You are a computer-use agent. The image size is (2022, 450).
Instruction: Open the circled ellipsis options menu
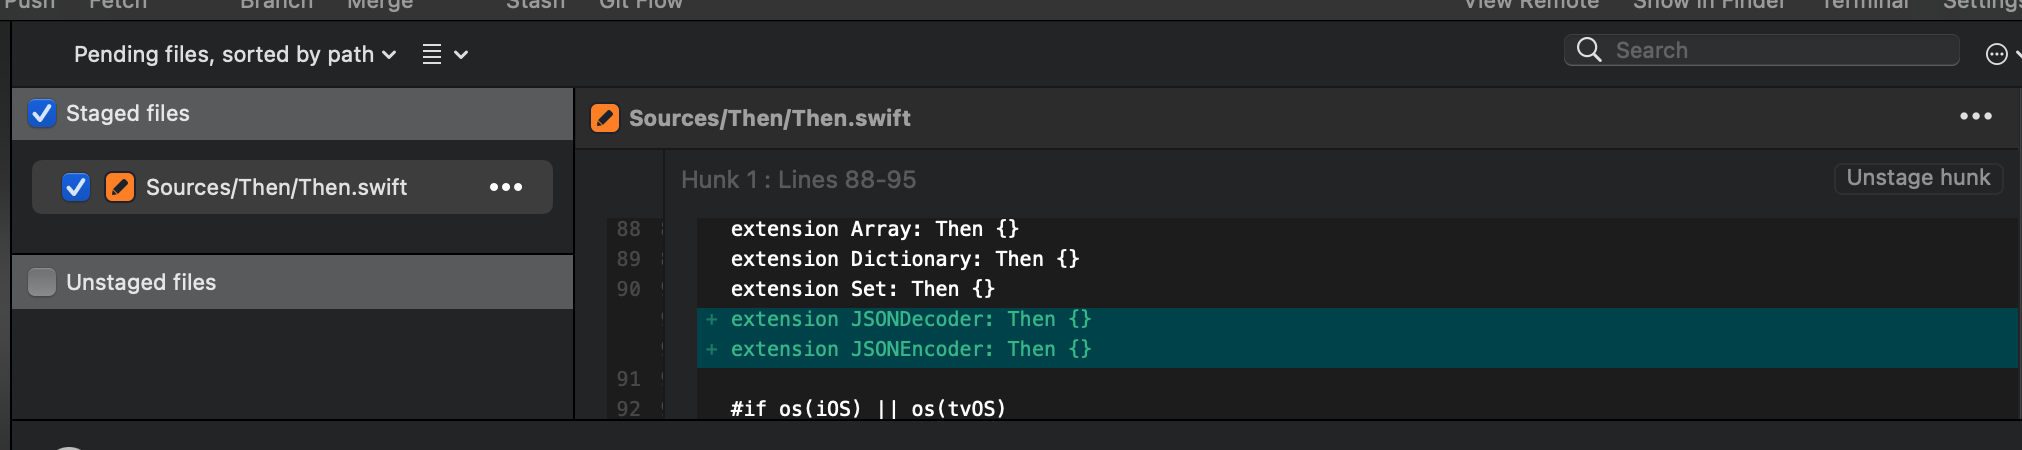click(x=1996, y=54)
